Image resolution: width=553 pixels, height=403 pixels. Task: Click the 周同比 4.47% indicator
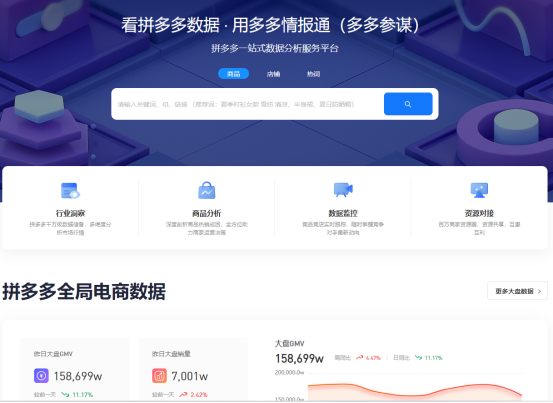click(358, 358)
